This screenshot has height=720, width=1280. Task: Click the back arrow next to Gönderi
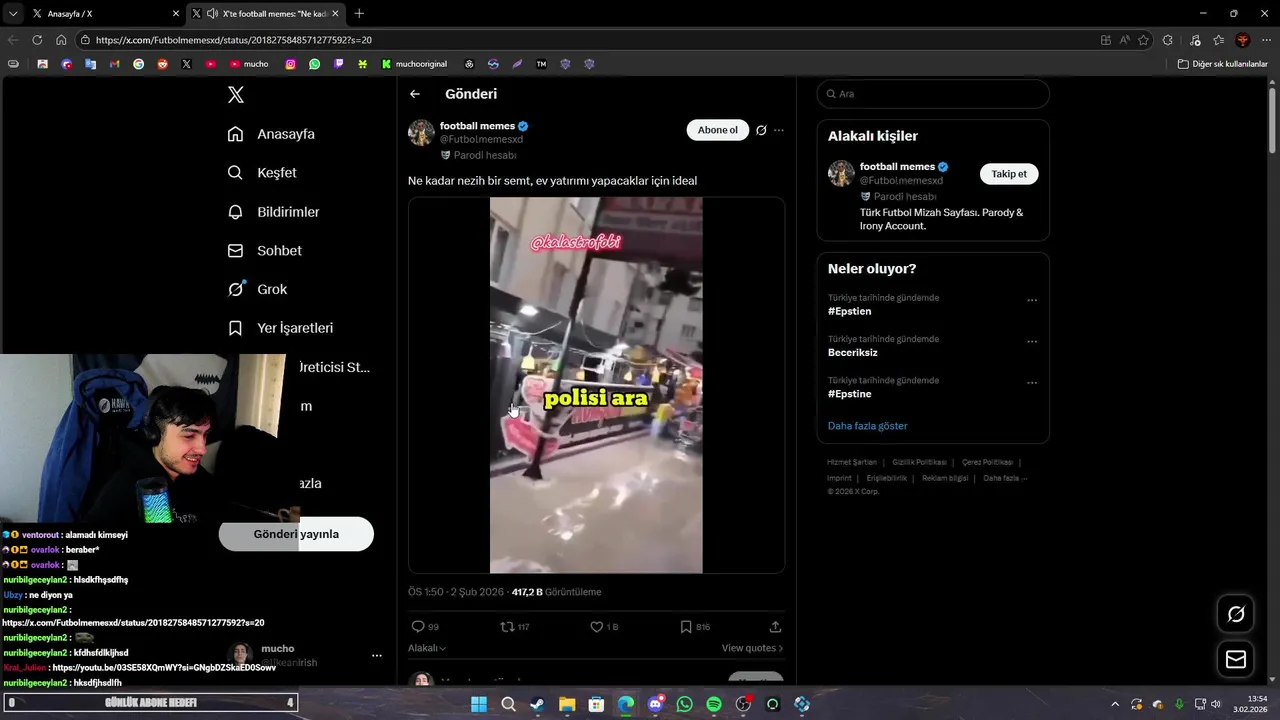coord(415,94)
